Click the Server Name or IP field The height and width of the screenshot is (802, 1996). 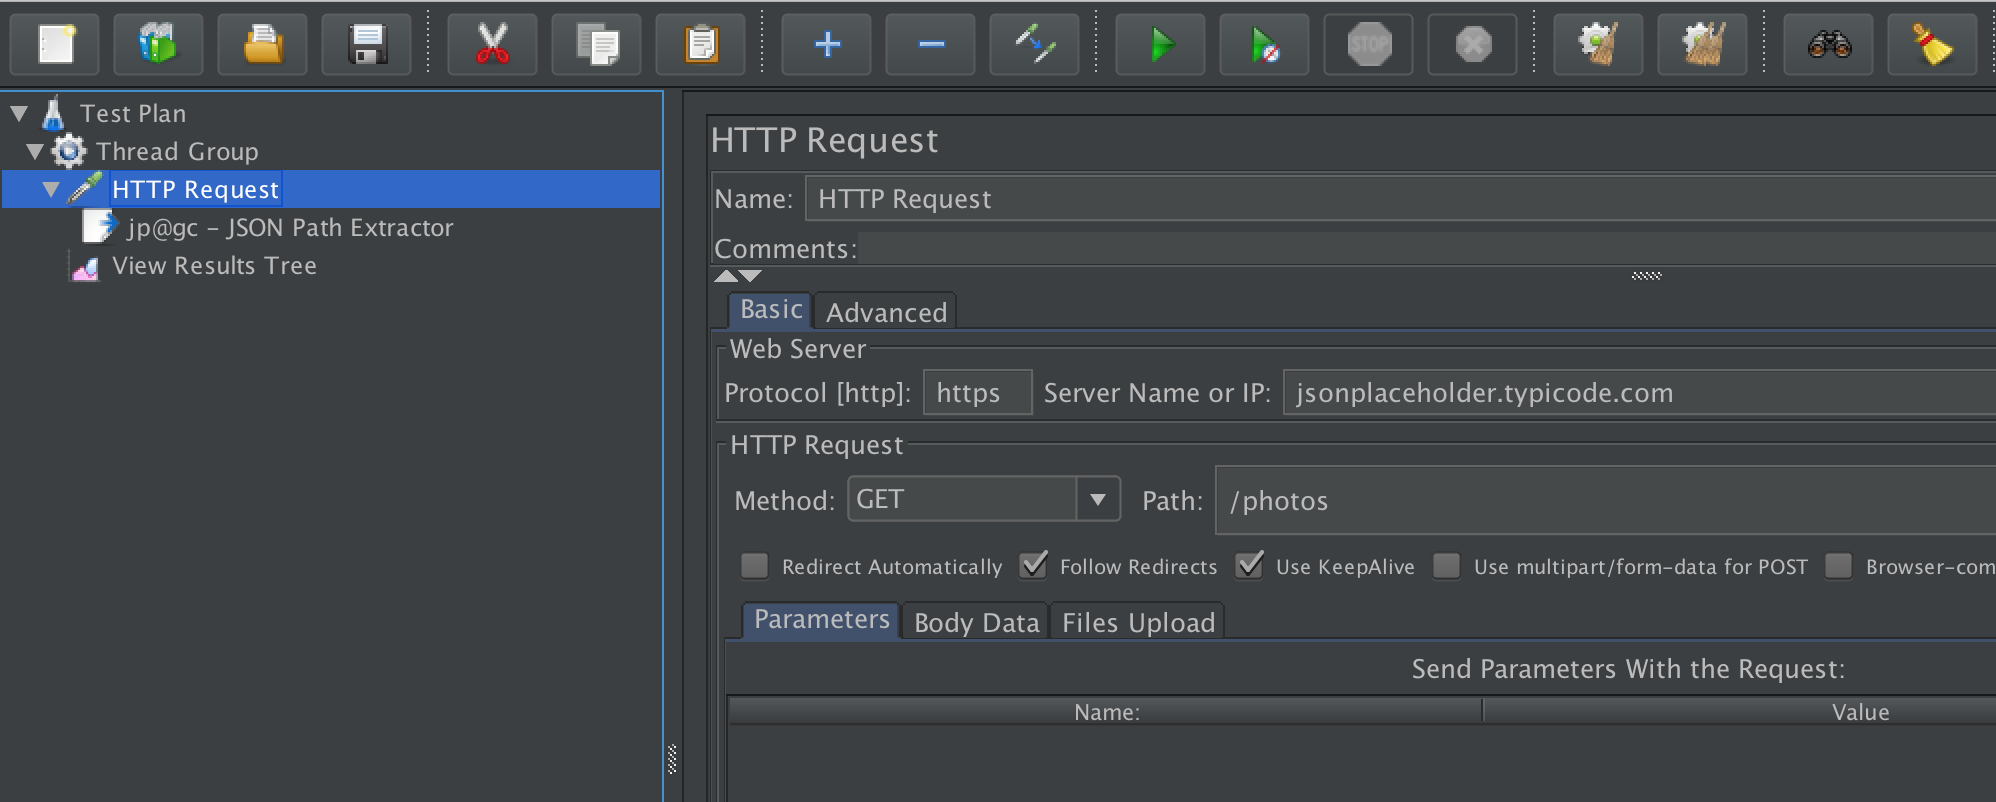click(x=1638, y=393)
